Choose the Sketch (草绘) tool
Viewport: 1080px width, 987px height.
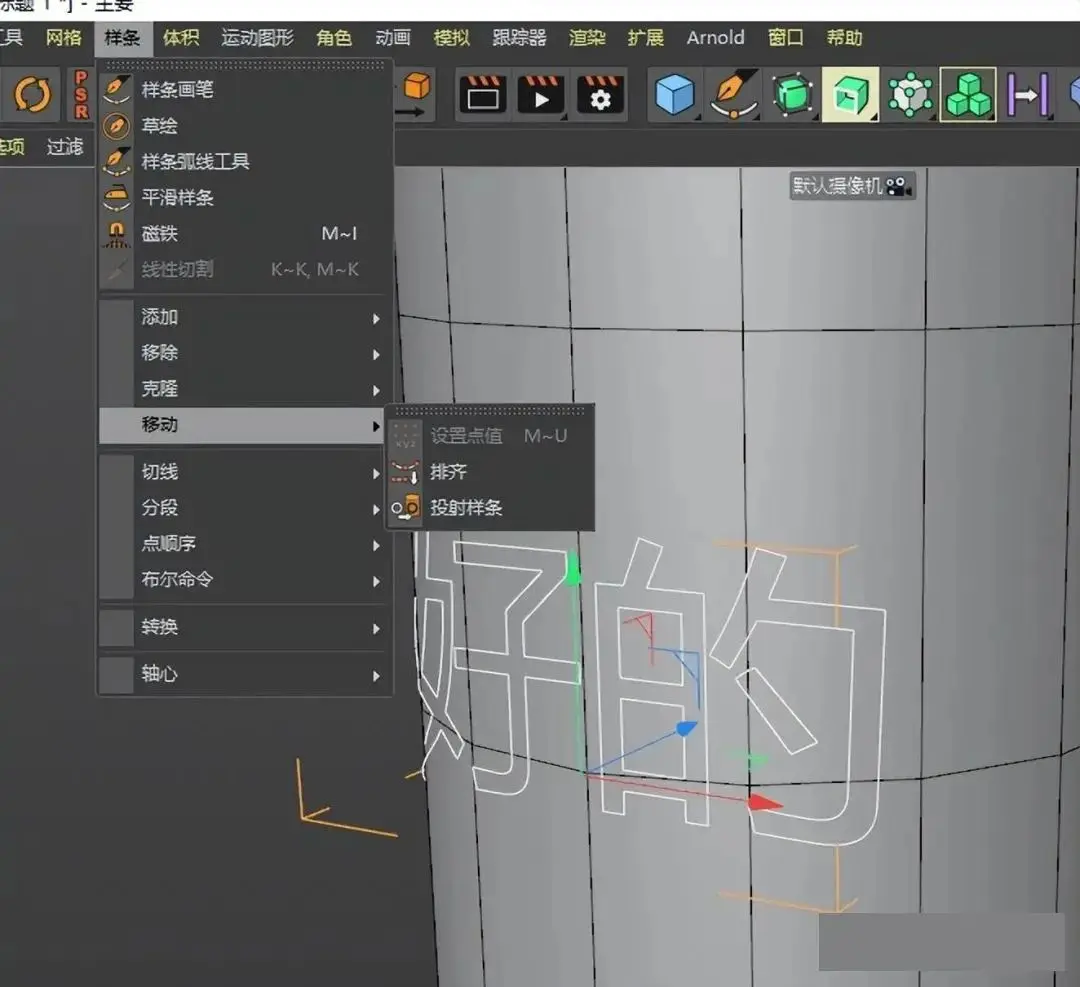[159, 126]
